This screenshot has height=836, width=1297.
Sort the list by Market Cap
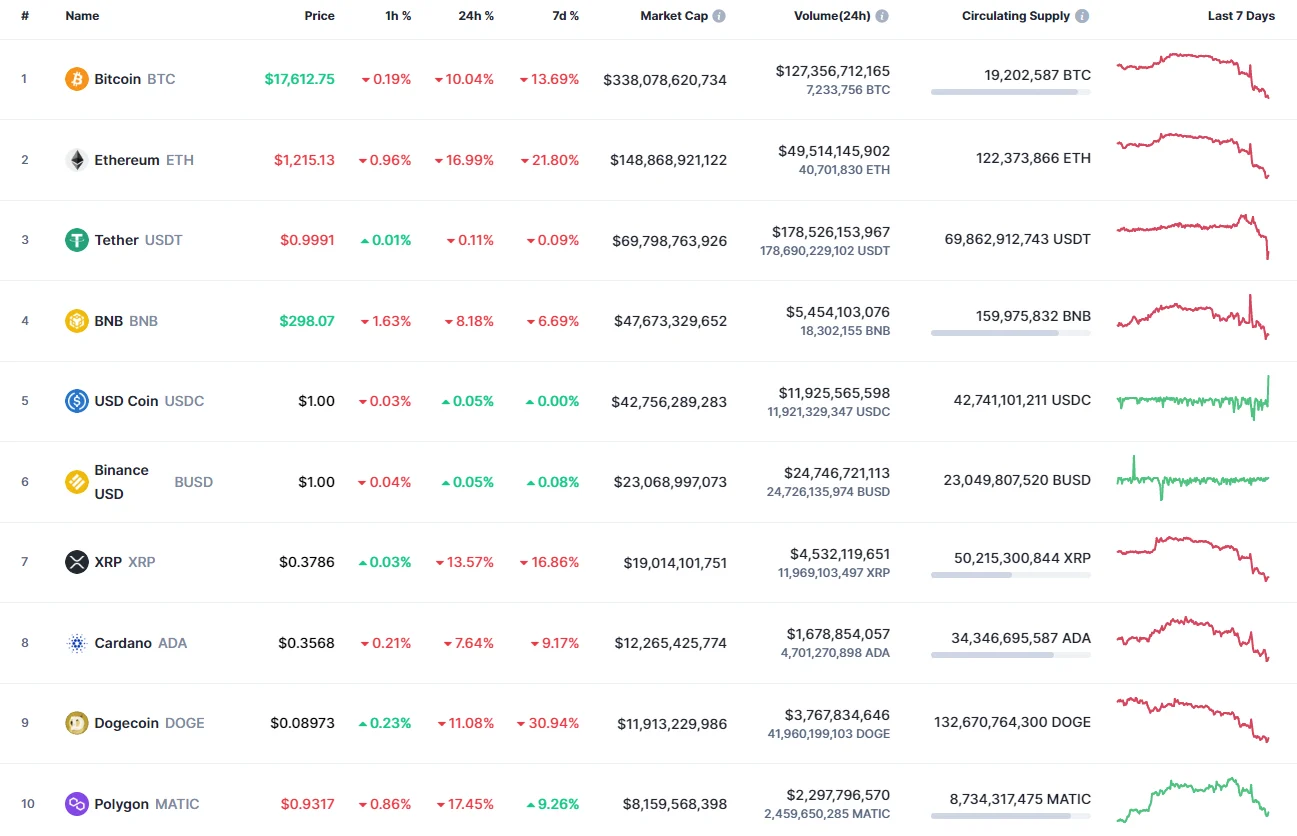tap(672, 15)
